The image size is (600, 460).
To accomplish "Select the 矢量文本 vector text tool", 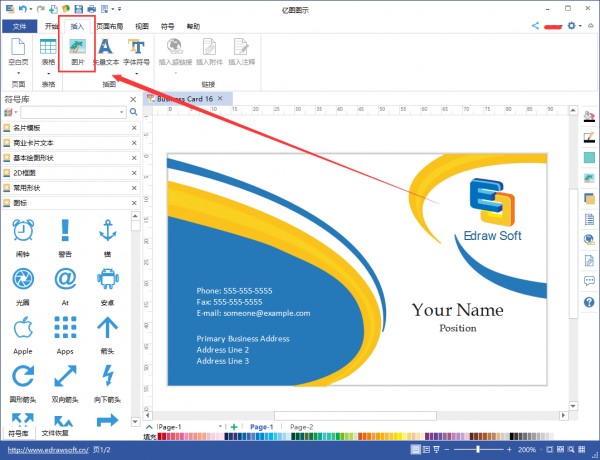I will point(106,51).
